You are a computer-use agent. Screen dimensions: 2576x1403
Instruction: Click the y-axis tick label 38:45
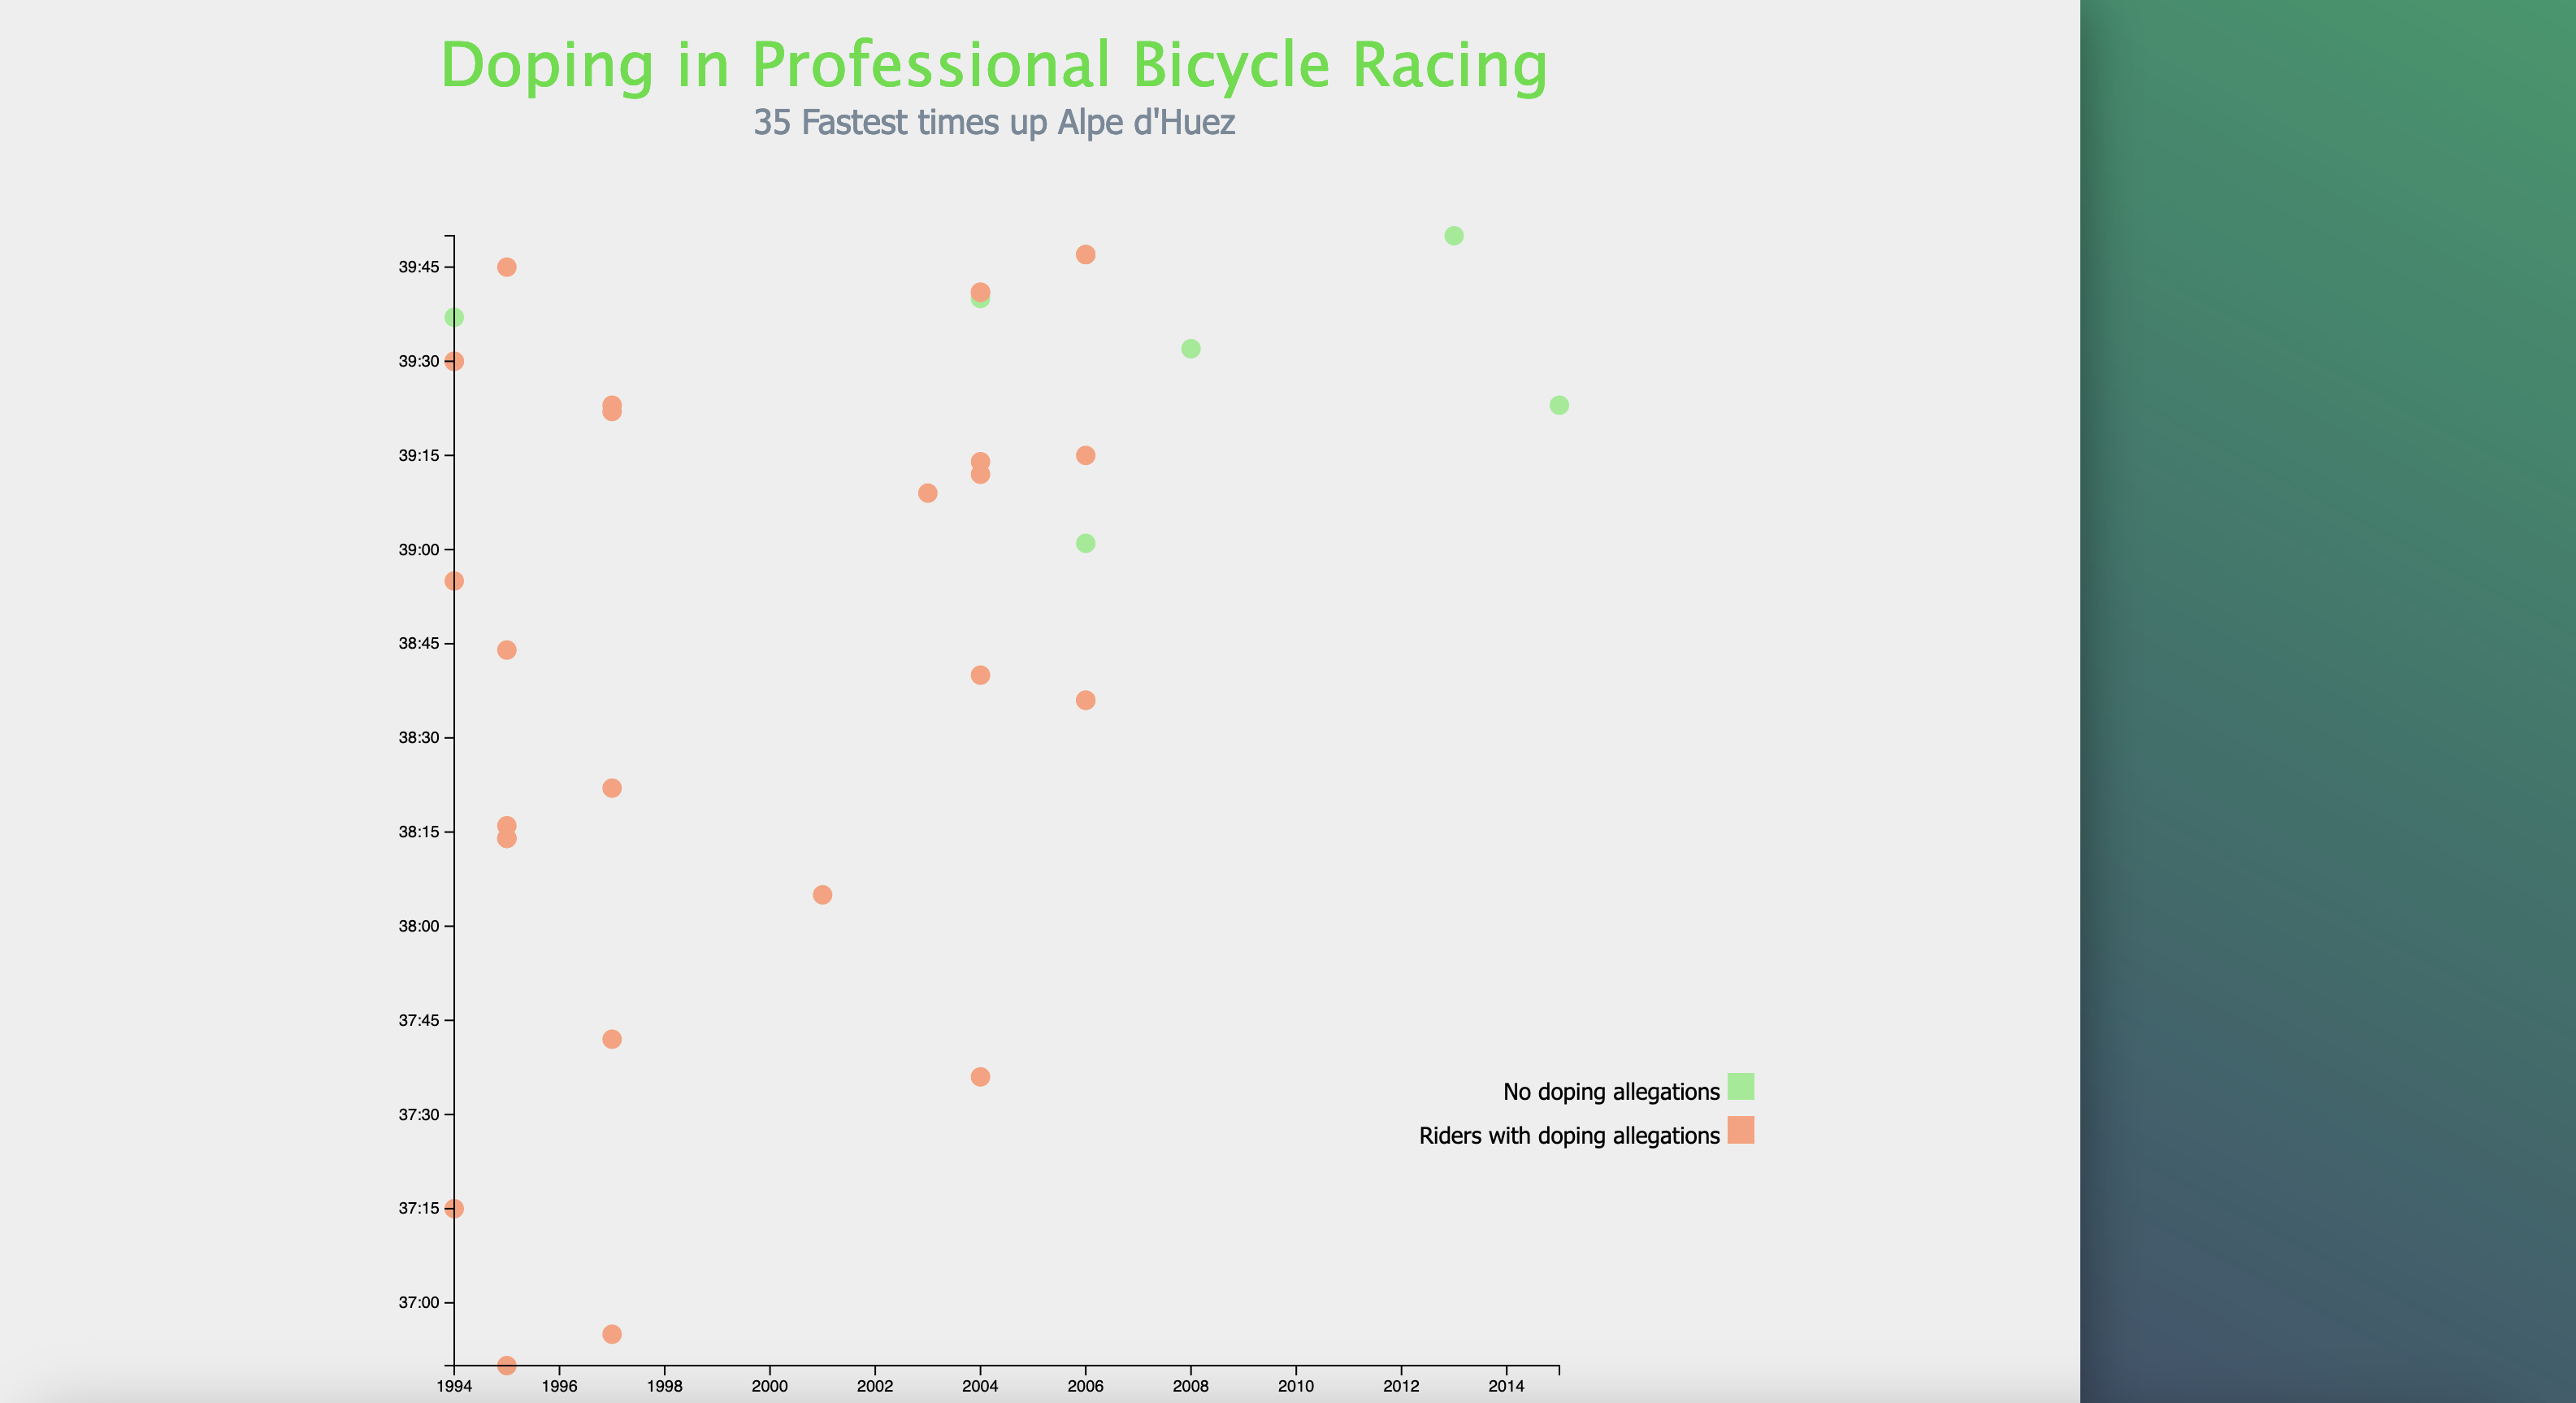[419, 643]
